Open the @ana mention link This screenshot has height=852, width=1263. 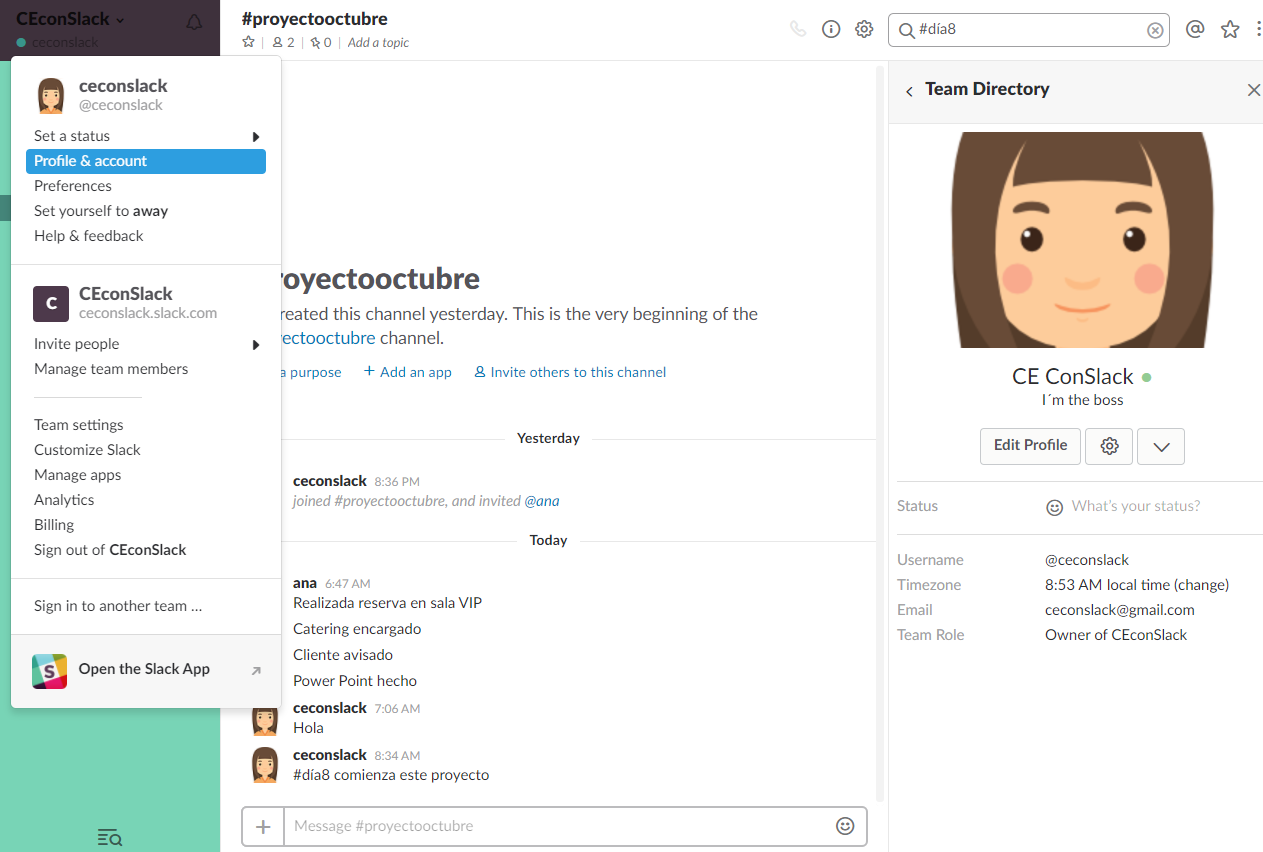click(x=542, y=501)
